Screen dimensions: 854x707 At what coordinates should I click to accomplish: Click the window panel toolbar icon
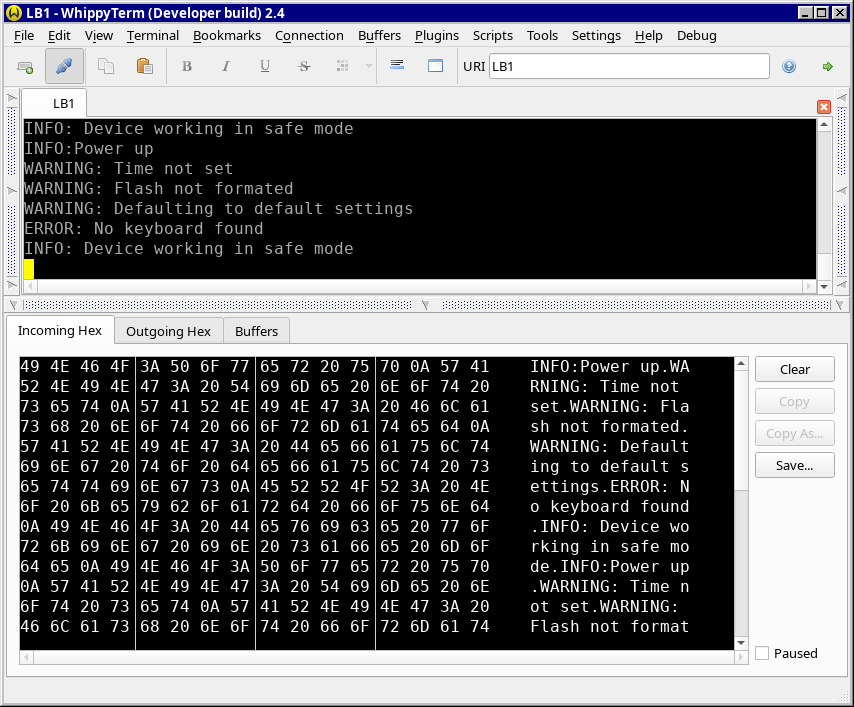click(x=435, y=66)
